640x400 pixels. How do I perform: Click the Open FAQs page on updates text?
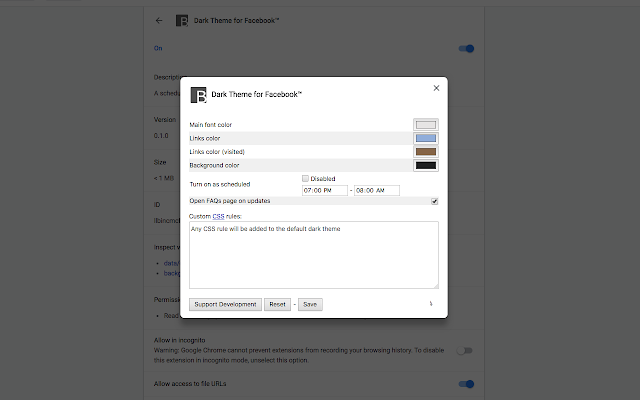click(230, 201)
